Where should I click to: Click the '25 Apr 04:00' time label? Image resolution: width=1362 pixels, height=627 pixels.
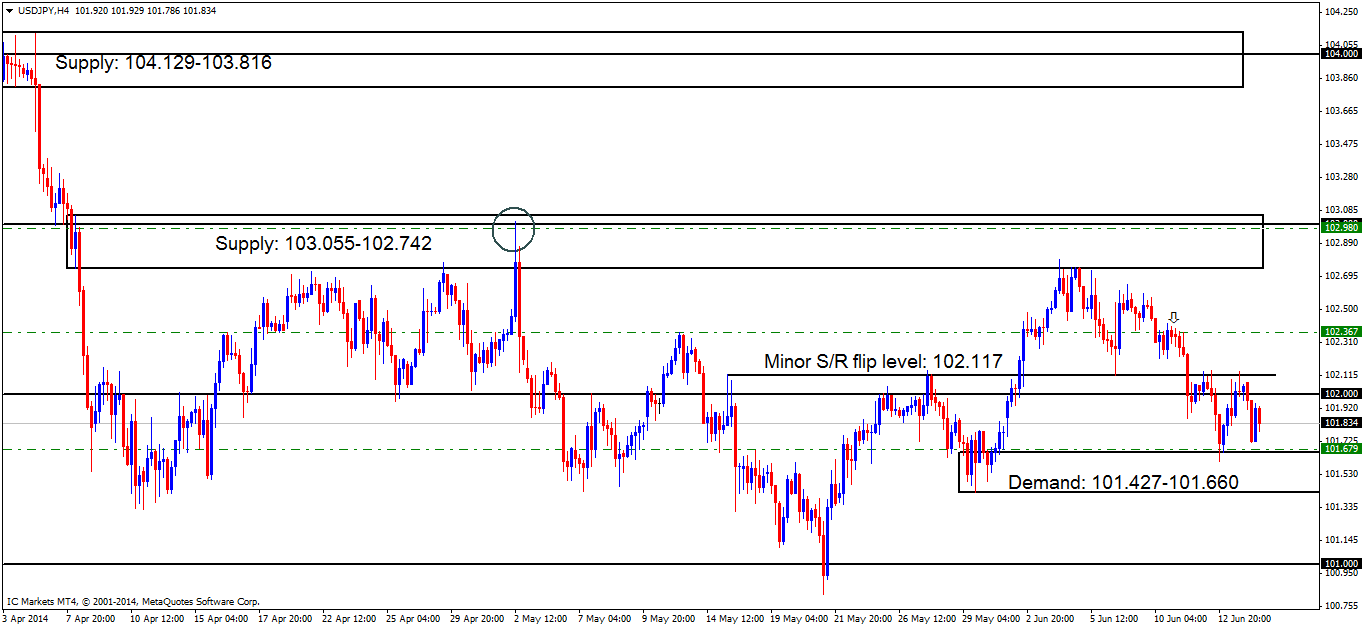point(415,619)
